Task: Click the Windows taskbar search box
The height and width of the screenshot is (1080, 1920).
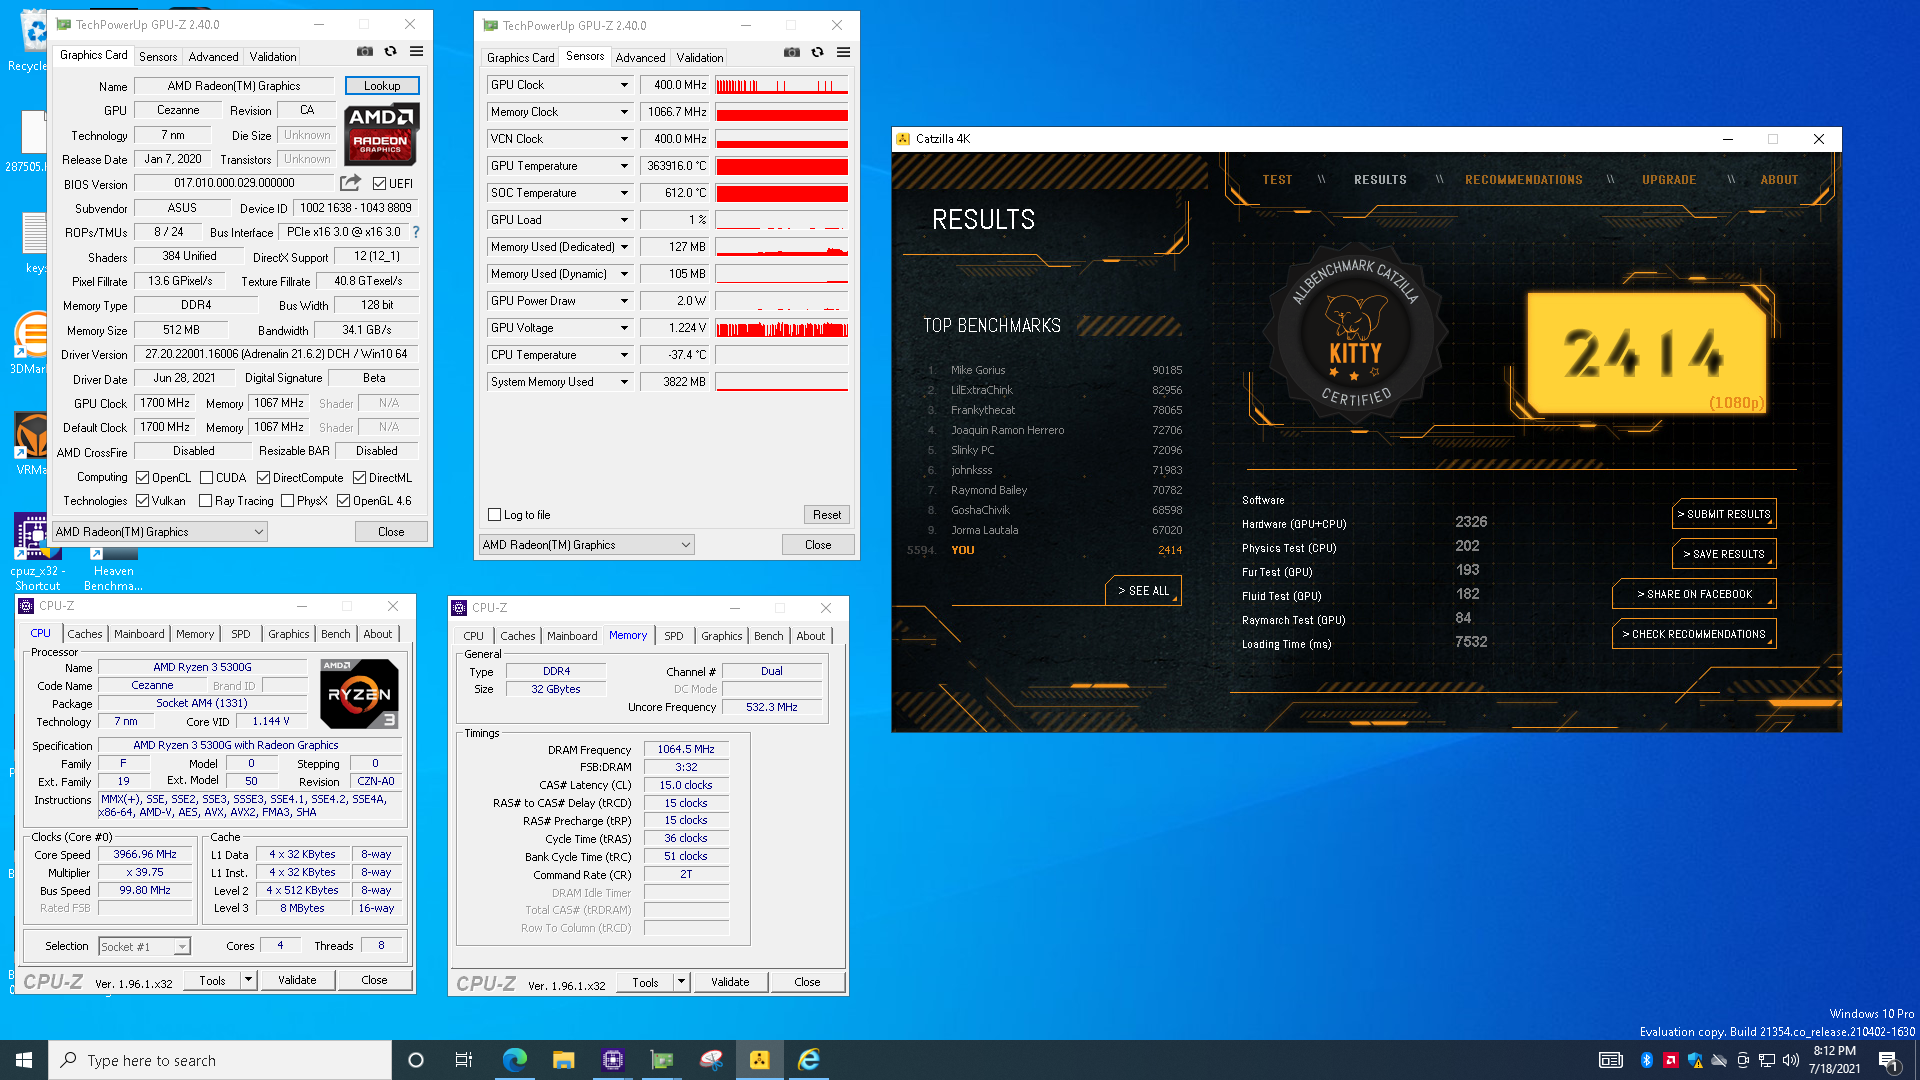Action: coord(220,1060)
